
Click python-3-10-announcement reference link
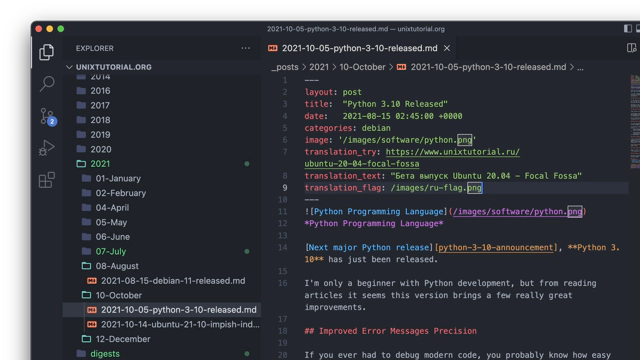point(496,247)
